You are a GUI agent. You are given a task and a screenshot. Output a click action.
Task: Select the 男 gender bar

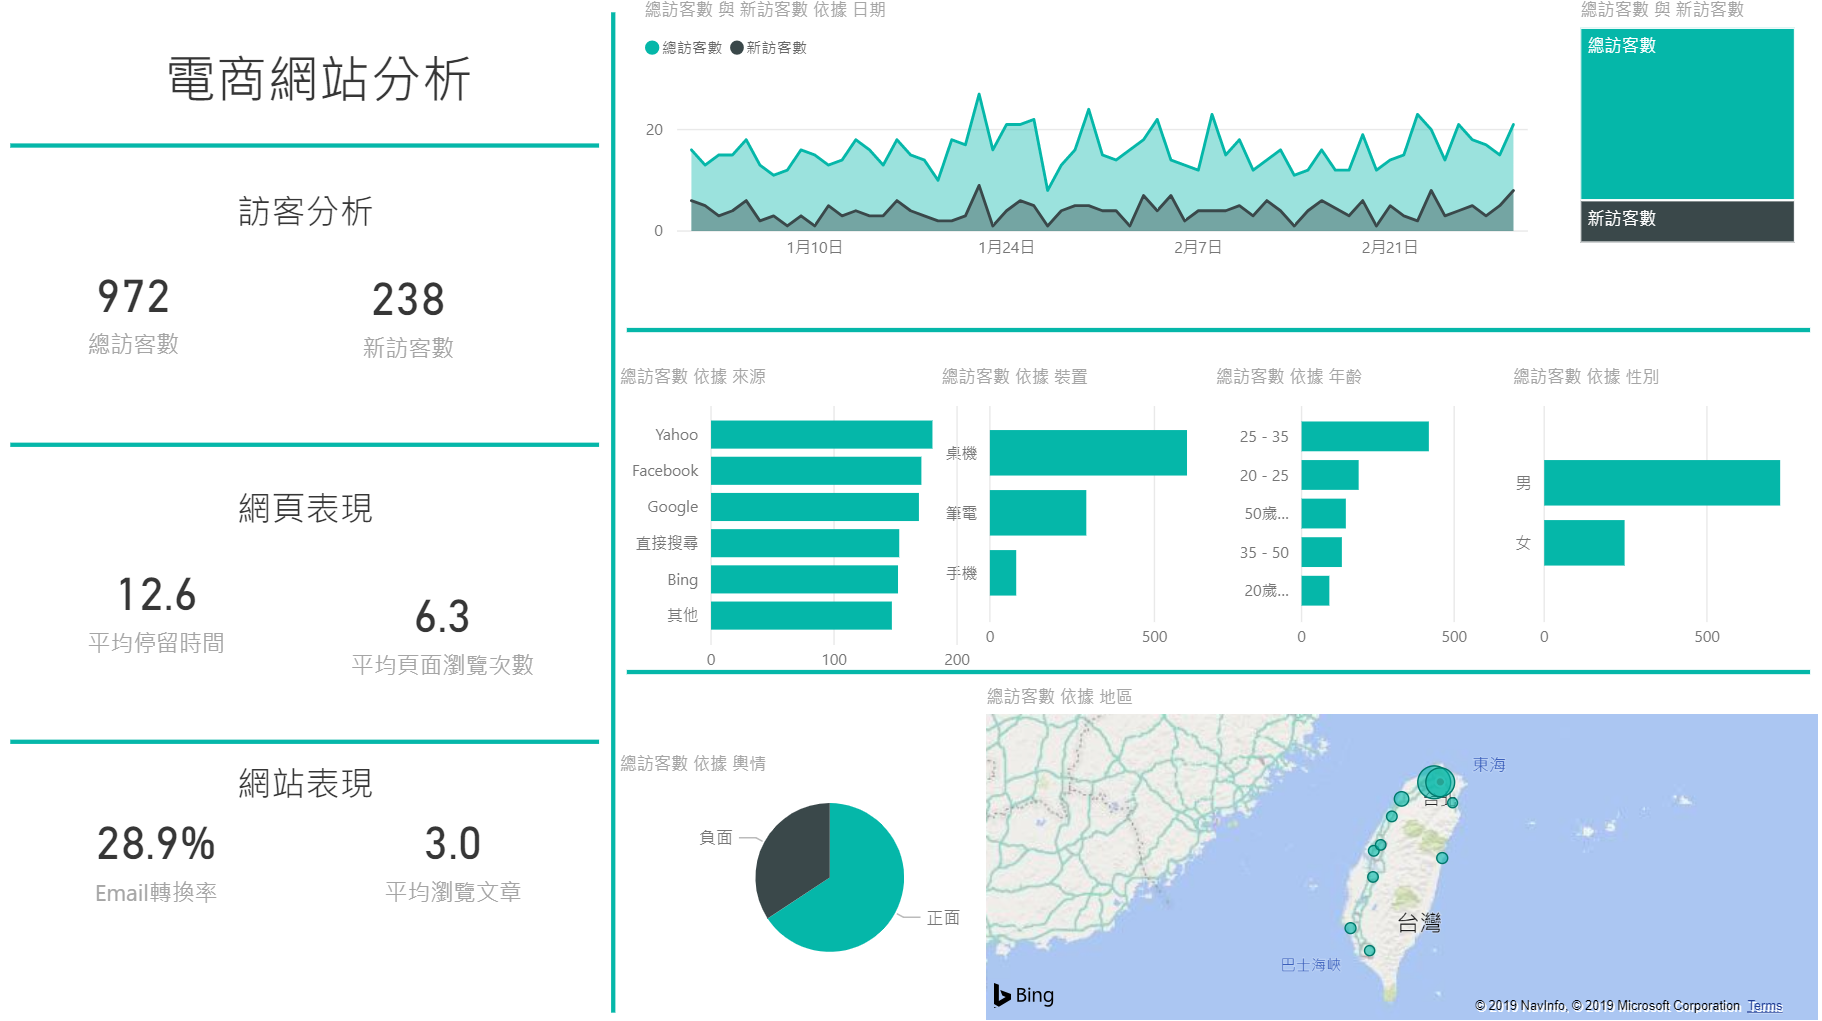(1660, 483)
